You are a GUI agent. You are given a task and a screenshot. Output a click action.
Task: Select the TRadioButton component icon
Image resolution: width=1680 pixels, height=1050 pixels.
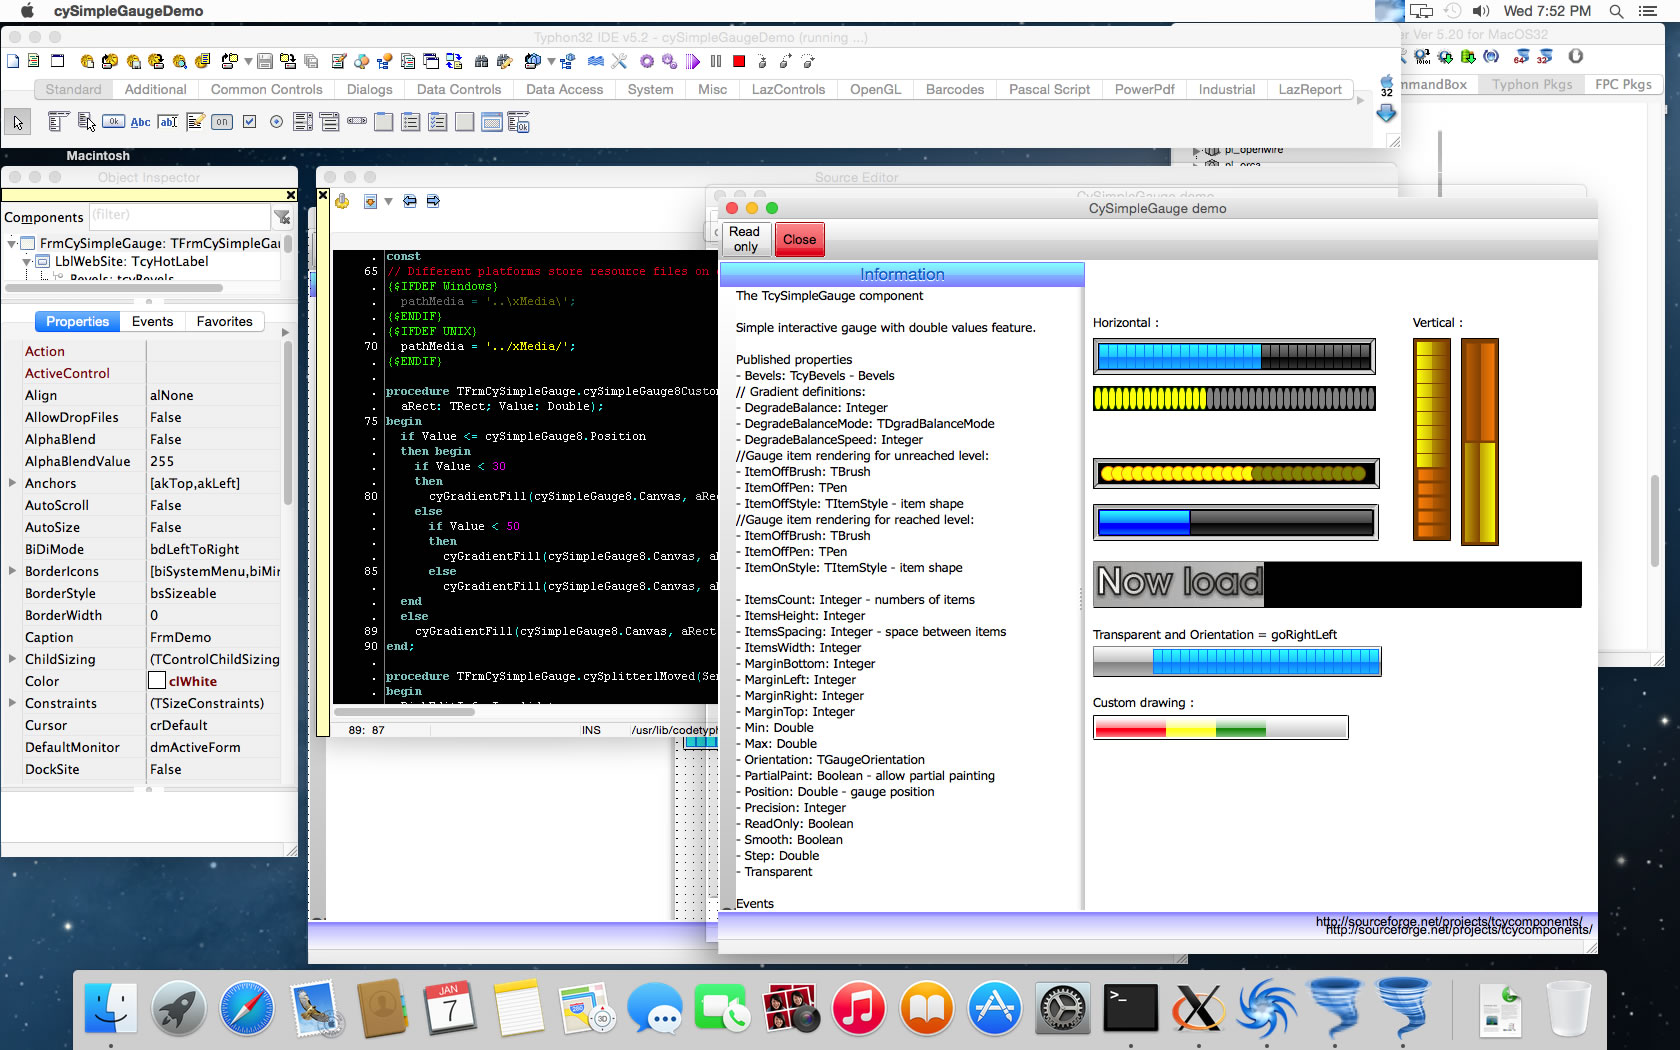coord(276,122)
